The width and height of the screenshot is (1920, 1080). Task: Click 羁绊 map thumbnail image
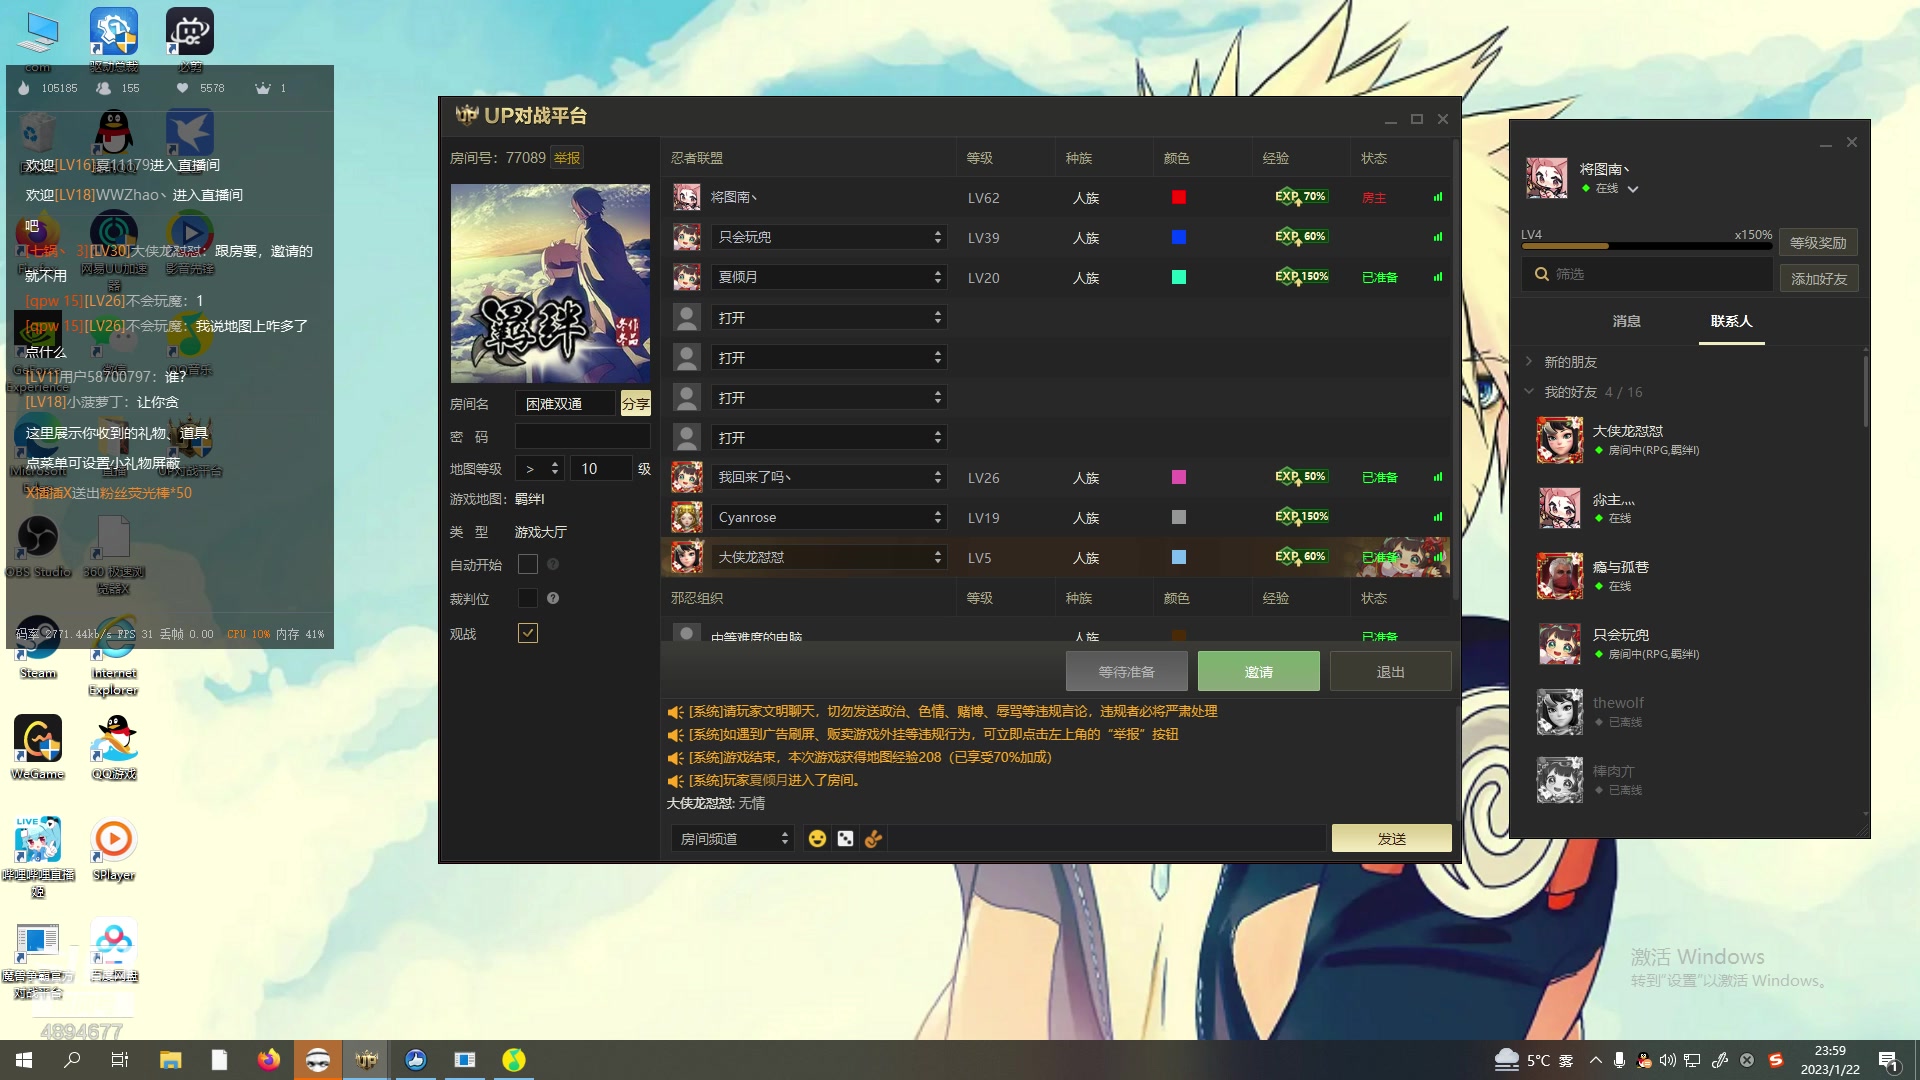(x=550, y=283)
